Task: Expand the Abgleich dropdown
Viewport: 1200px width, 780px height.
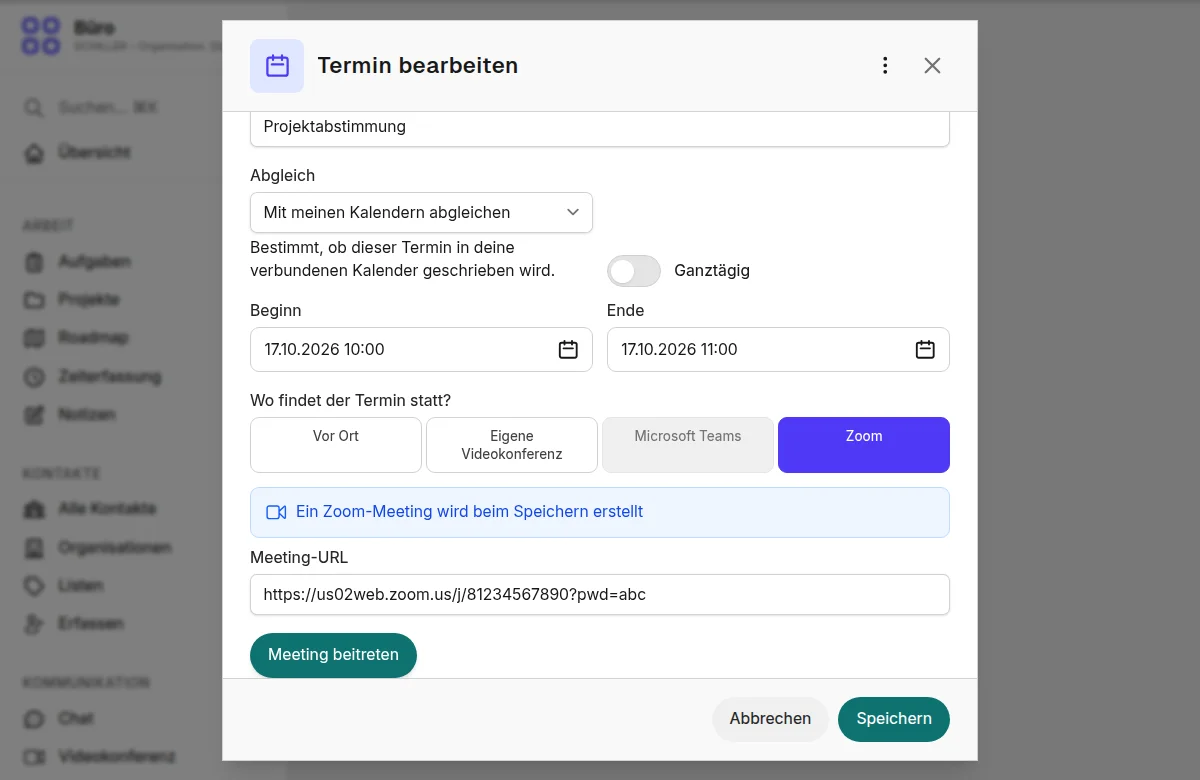Action: point(421,212)
